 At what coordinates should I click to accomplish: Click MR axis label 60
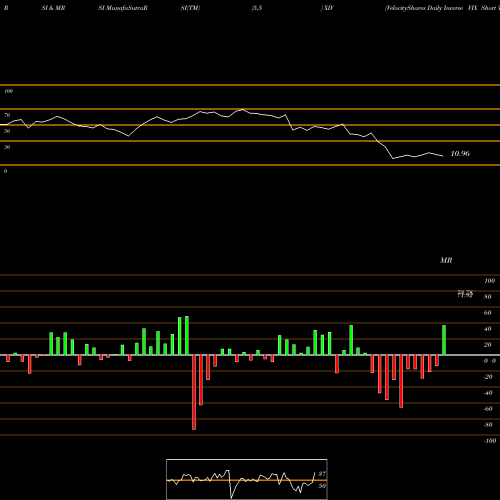pos(488,313)
